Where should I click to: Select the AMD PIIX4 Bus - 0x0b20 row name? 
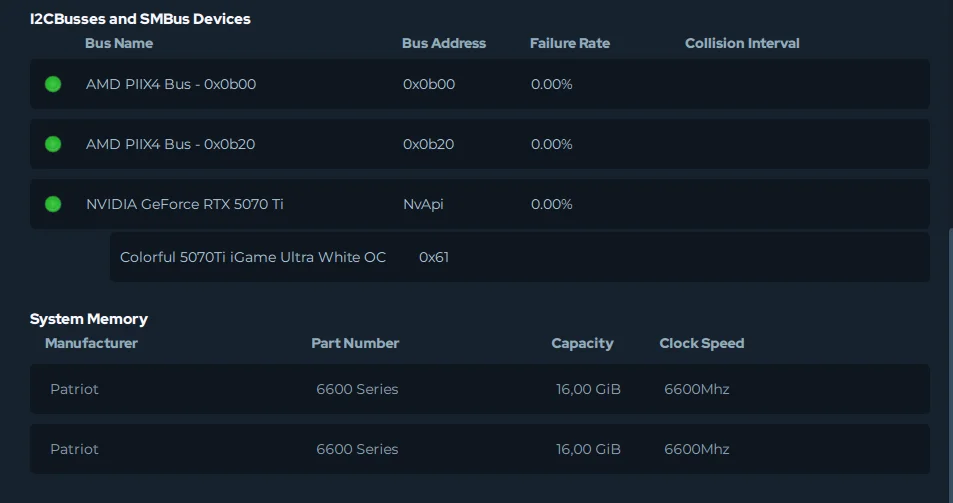(171, 144)
